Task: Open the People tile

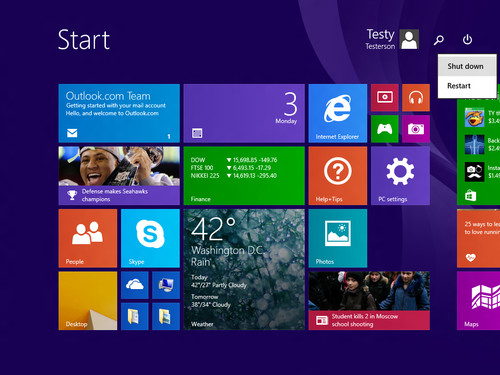Action: tap(88, 238)
